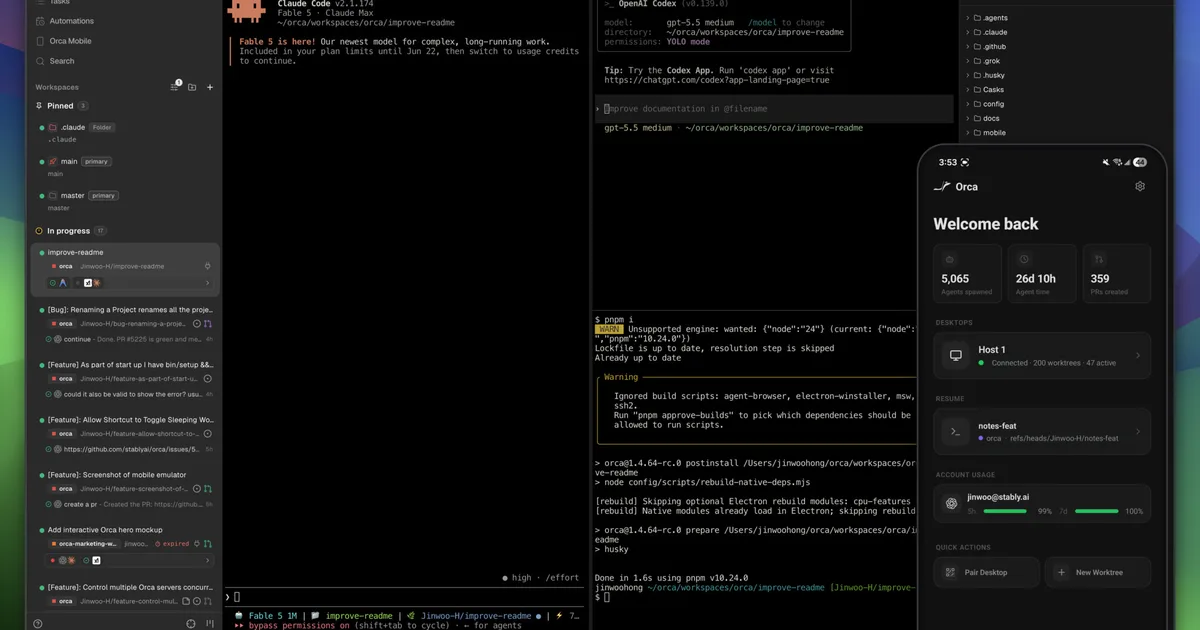Open the Bug Renaming a Project workspace
Viewport: 1200px width, 630px height.
(x=125, y=324)
